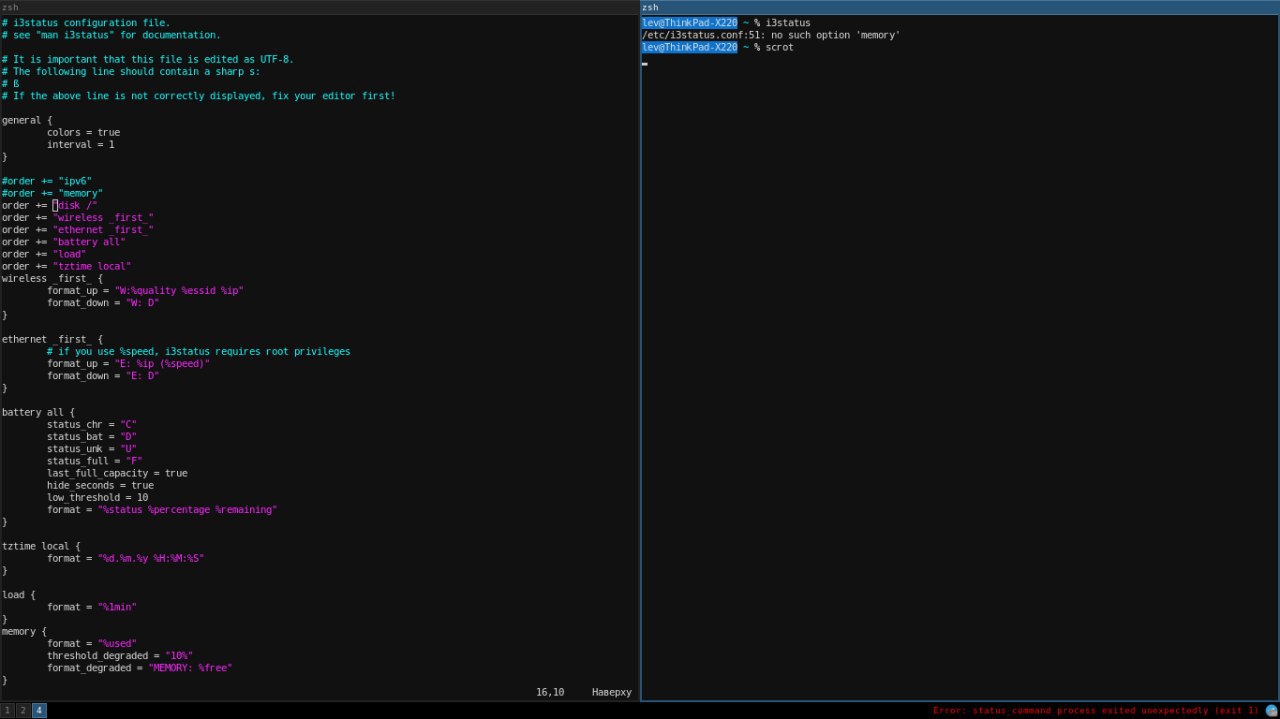Click the 'format_down = "W: D"' line
The image size is (1280, 719).
[103, 302]
